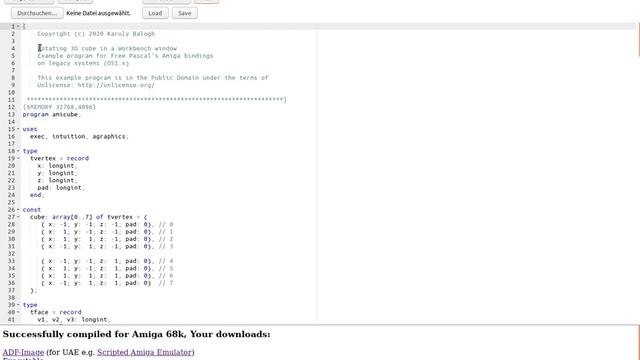The width and height of the screenshot is (640, 360).
Task: Click the Save button
Action: pyautogui.click(x=184, y=13)
